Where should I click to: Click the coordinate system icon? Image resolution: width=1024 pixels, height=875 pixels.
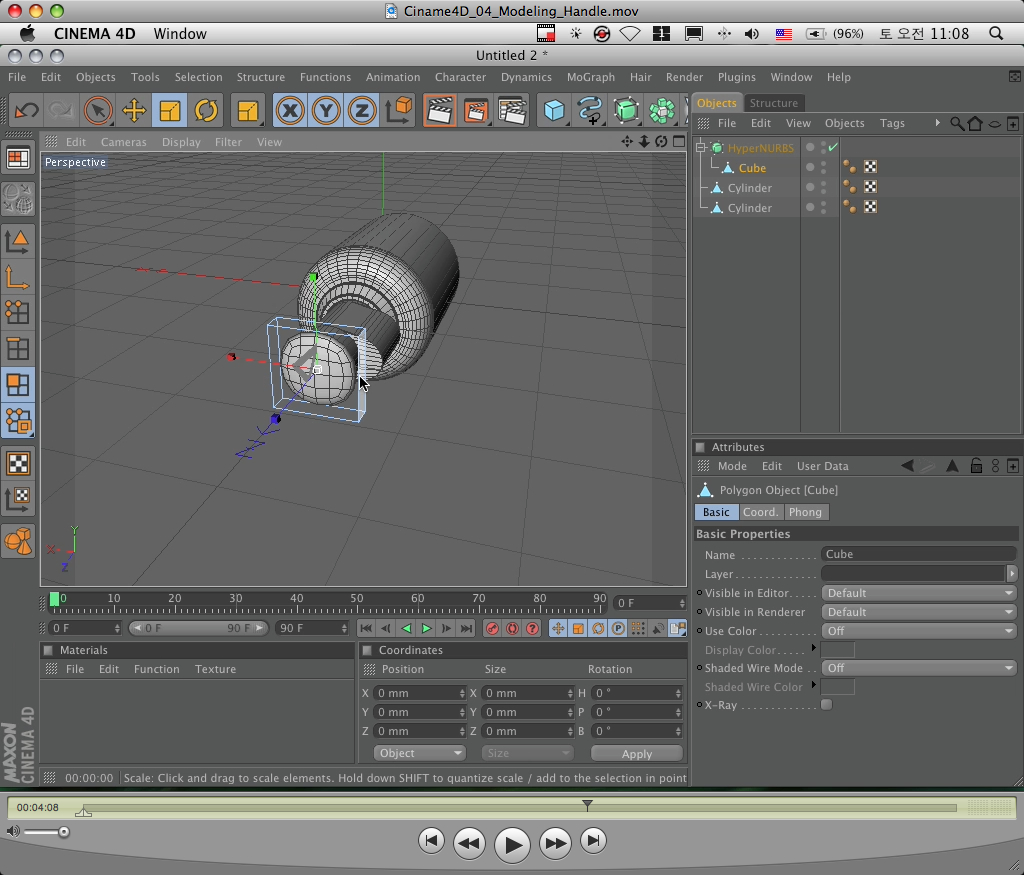tap(398, 110)
